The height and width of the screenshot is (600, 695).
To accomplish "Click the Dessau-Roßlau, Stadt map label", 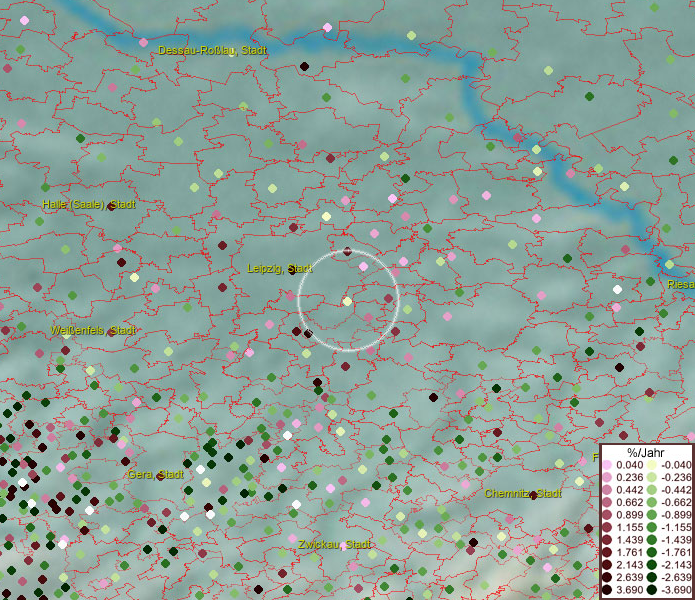I will (212, 50).
